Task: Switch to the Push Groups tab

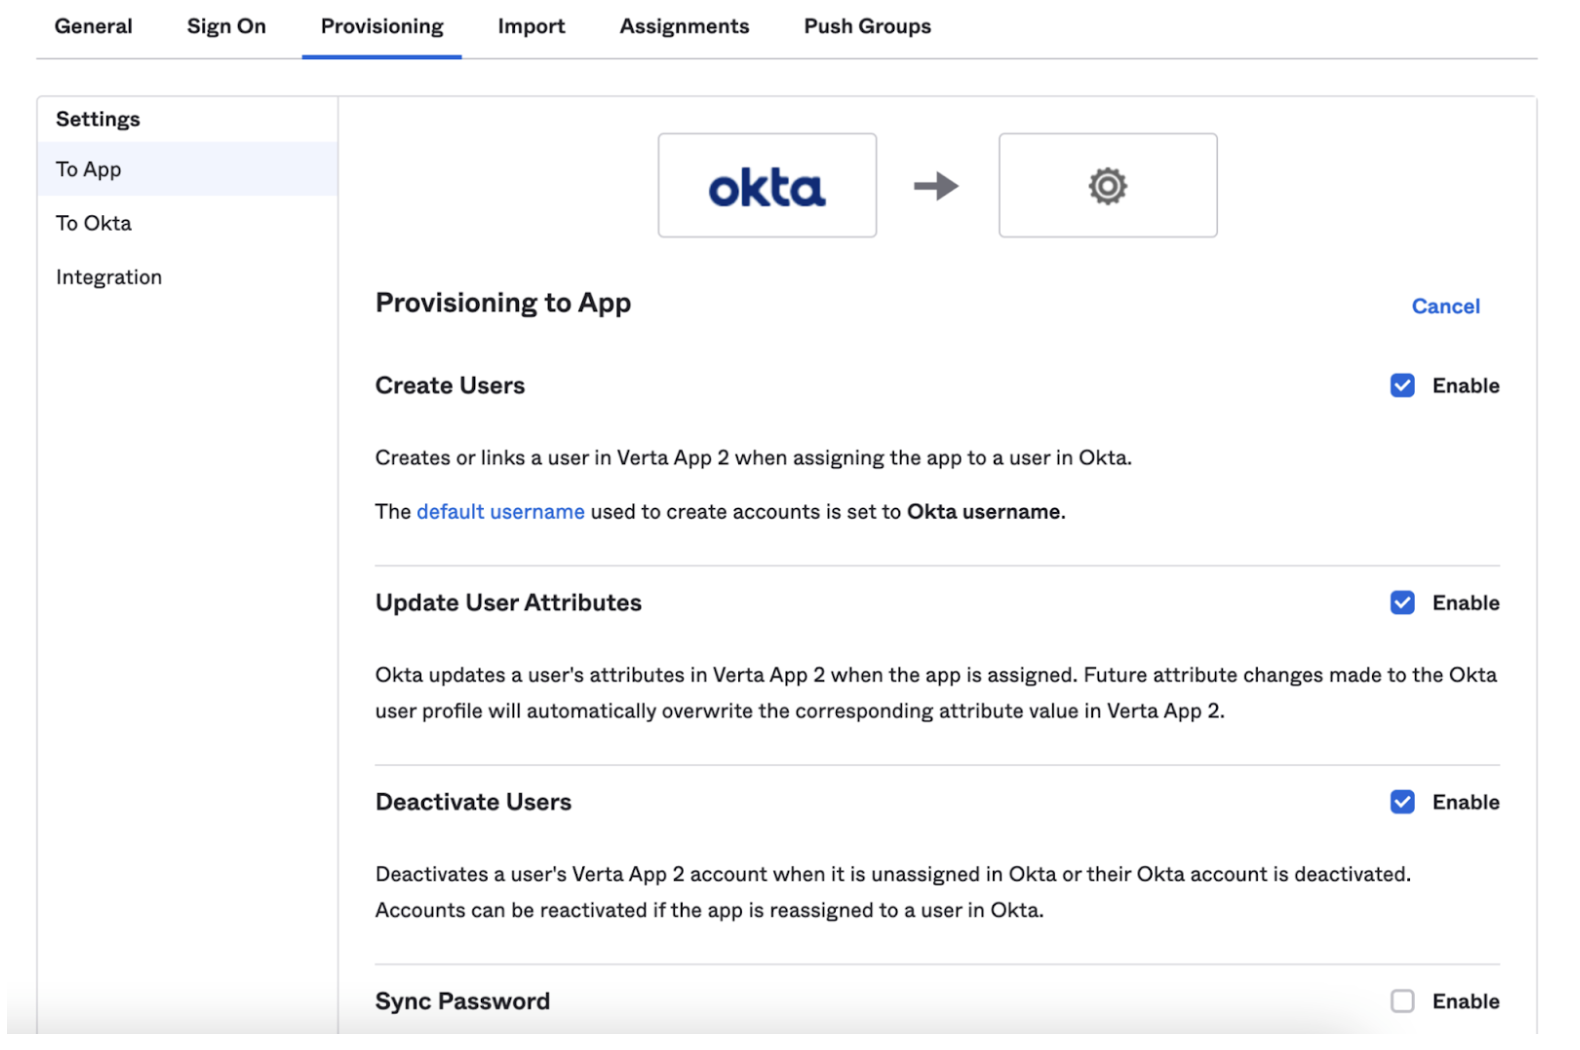Action: point(867,27)
